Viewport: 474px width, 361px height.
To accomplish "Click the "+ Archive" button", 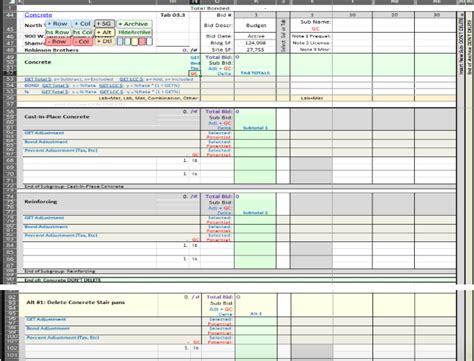I will [x=134, y=24].
